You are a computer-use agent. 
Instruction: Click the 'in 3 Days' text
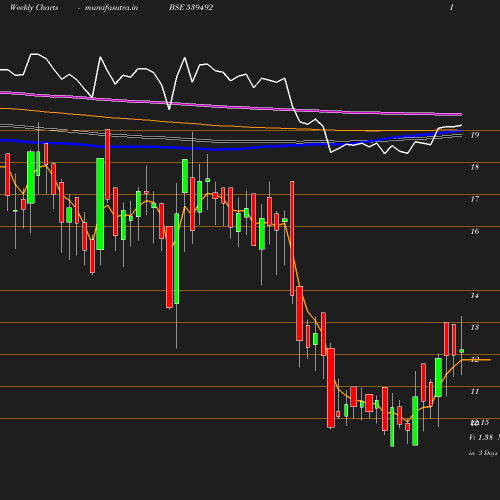coord(483,453)
